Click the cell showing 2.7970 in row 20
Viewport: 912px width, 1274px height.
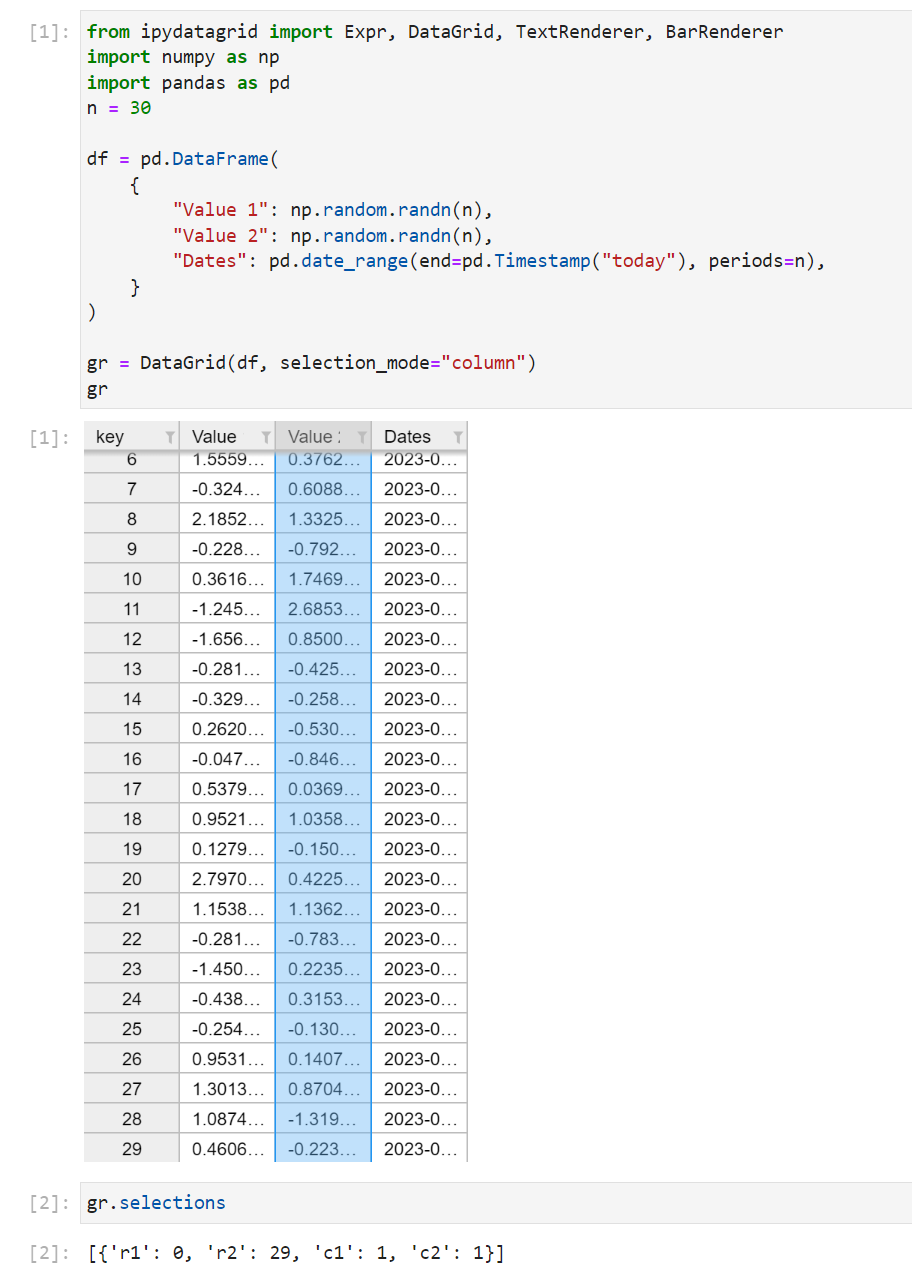223,878
